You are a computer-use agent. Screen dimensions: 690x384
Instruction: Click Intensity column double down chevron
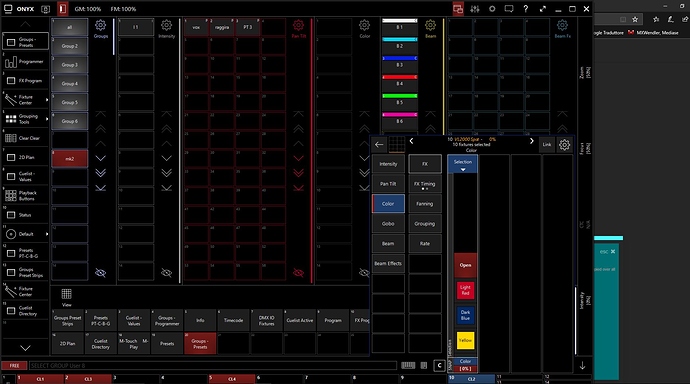[166, 173]
